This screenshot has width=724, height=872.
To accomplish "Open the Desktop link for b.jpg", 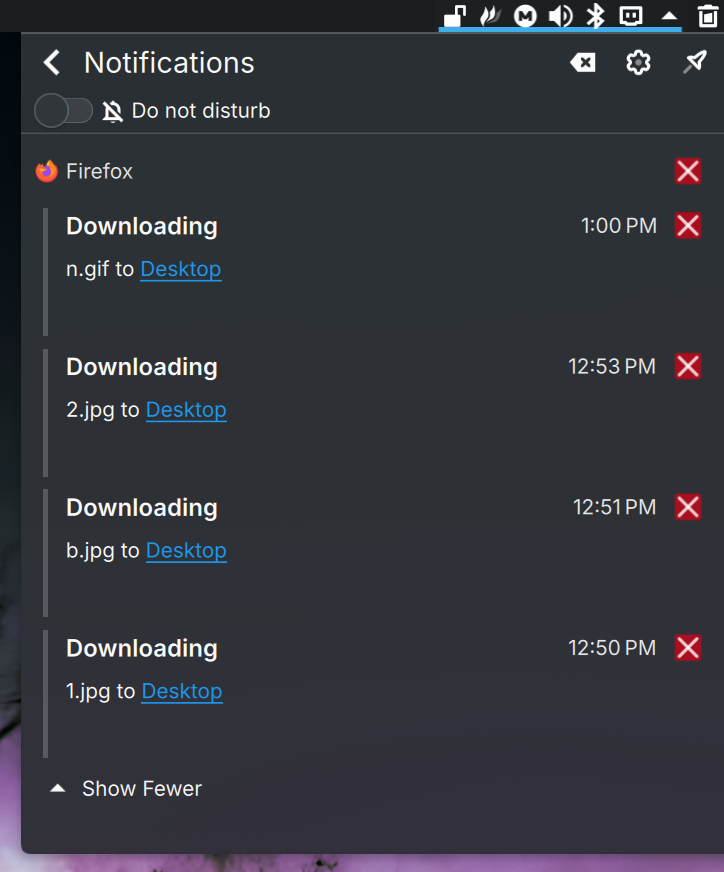I will coord(186,551).
